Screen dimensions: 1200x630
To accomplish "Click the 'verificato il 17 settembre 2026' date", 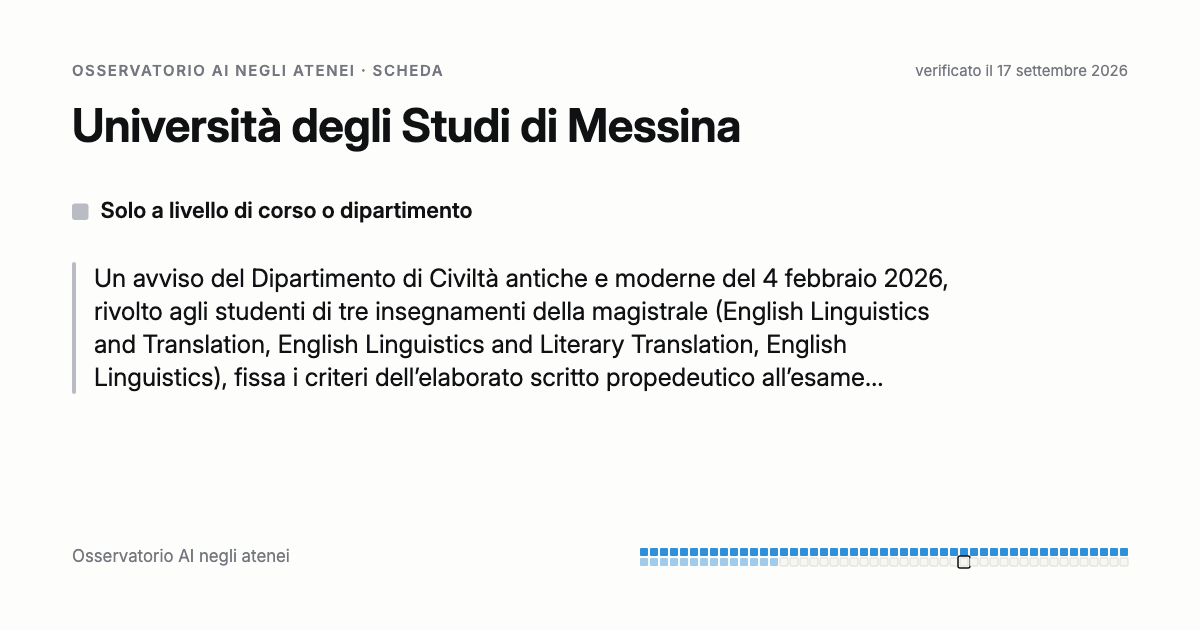I will pos(1021,71).
